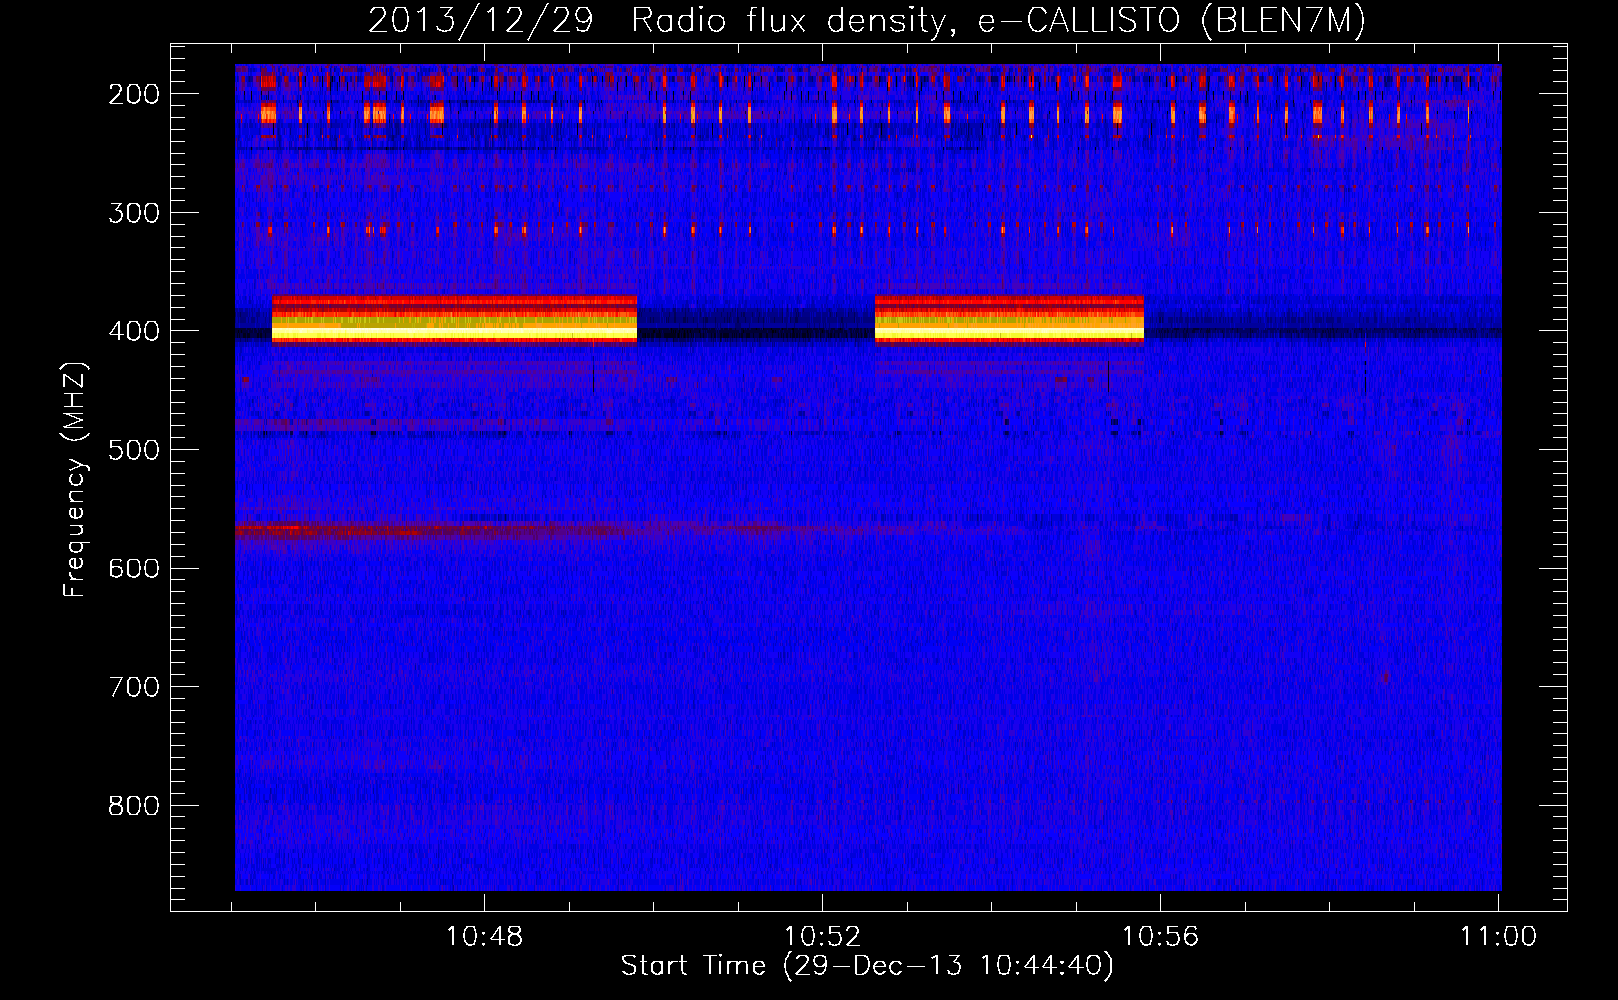Screen dimensions: 1618x1000
Task: Click the second bright emission band near 400 MHz
Action: coord(1009,319)
